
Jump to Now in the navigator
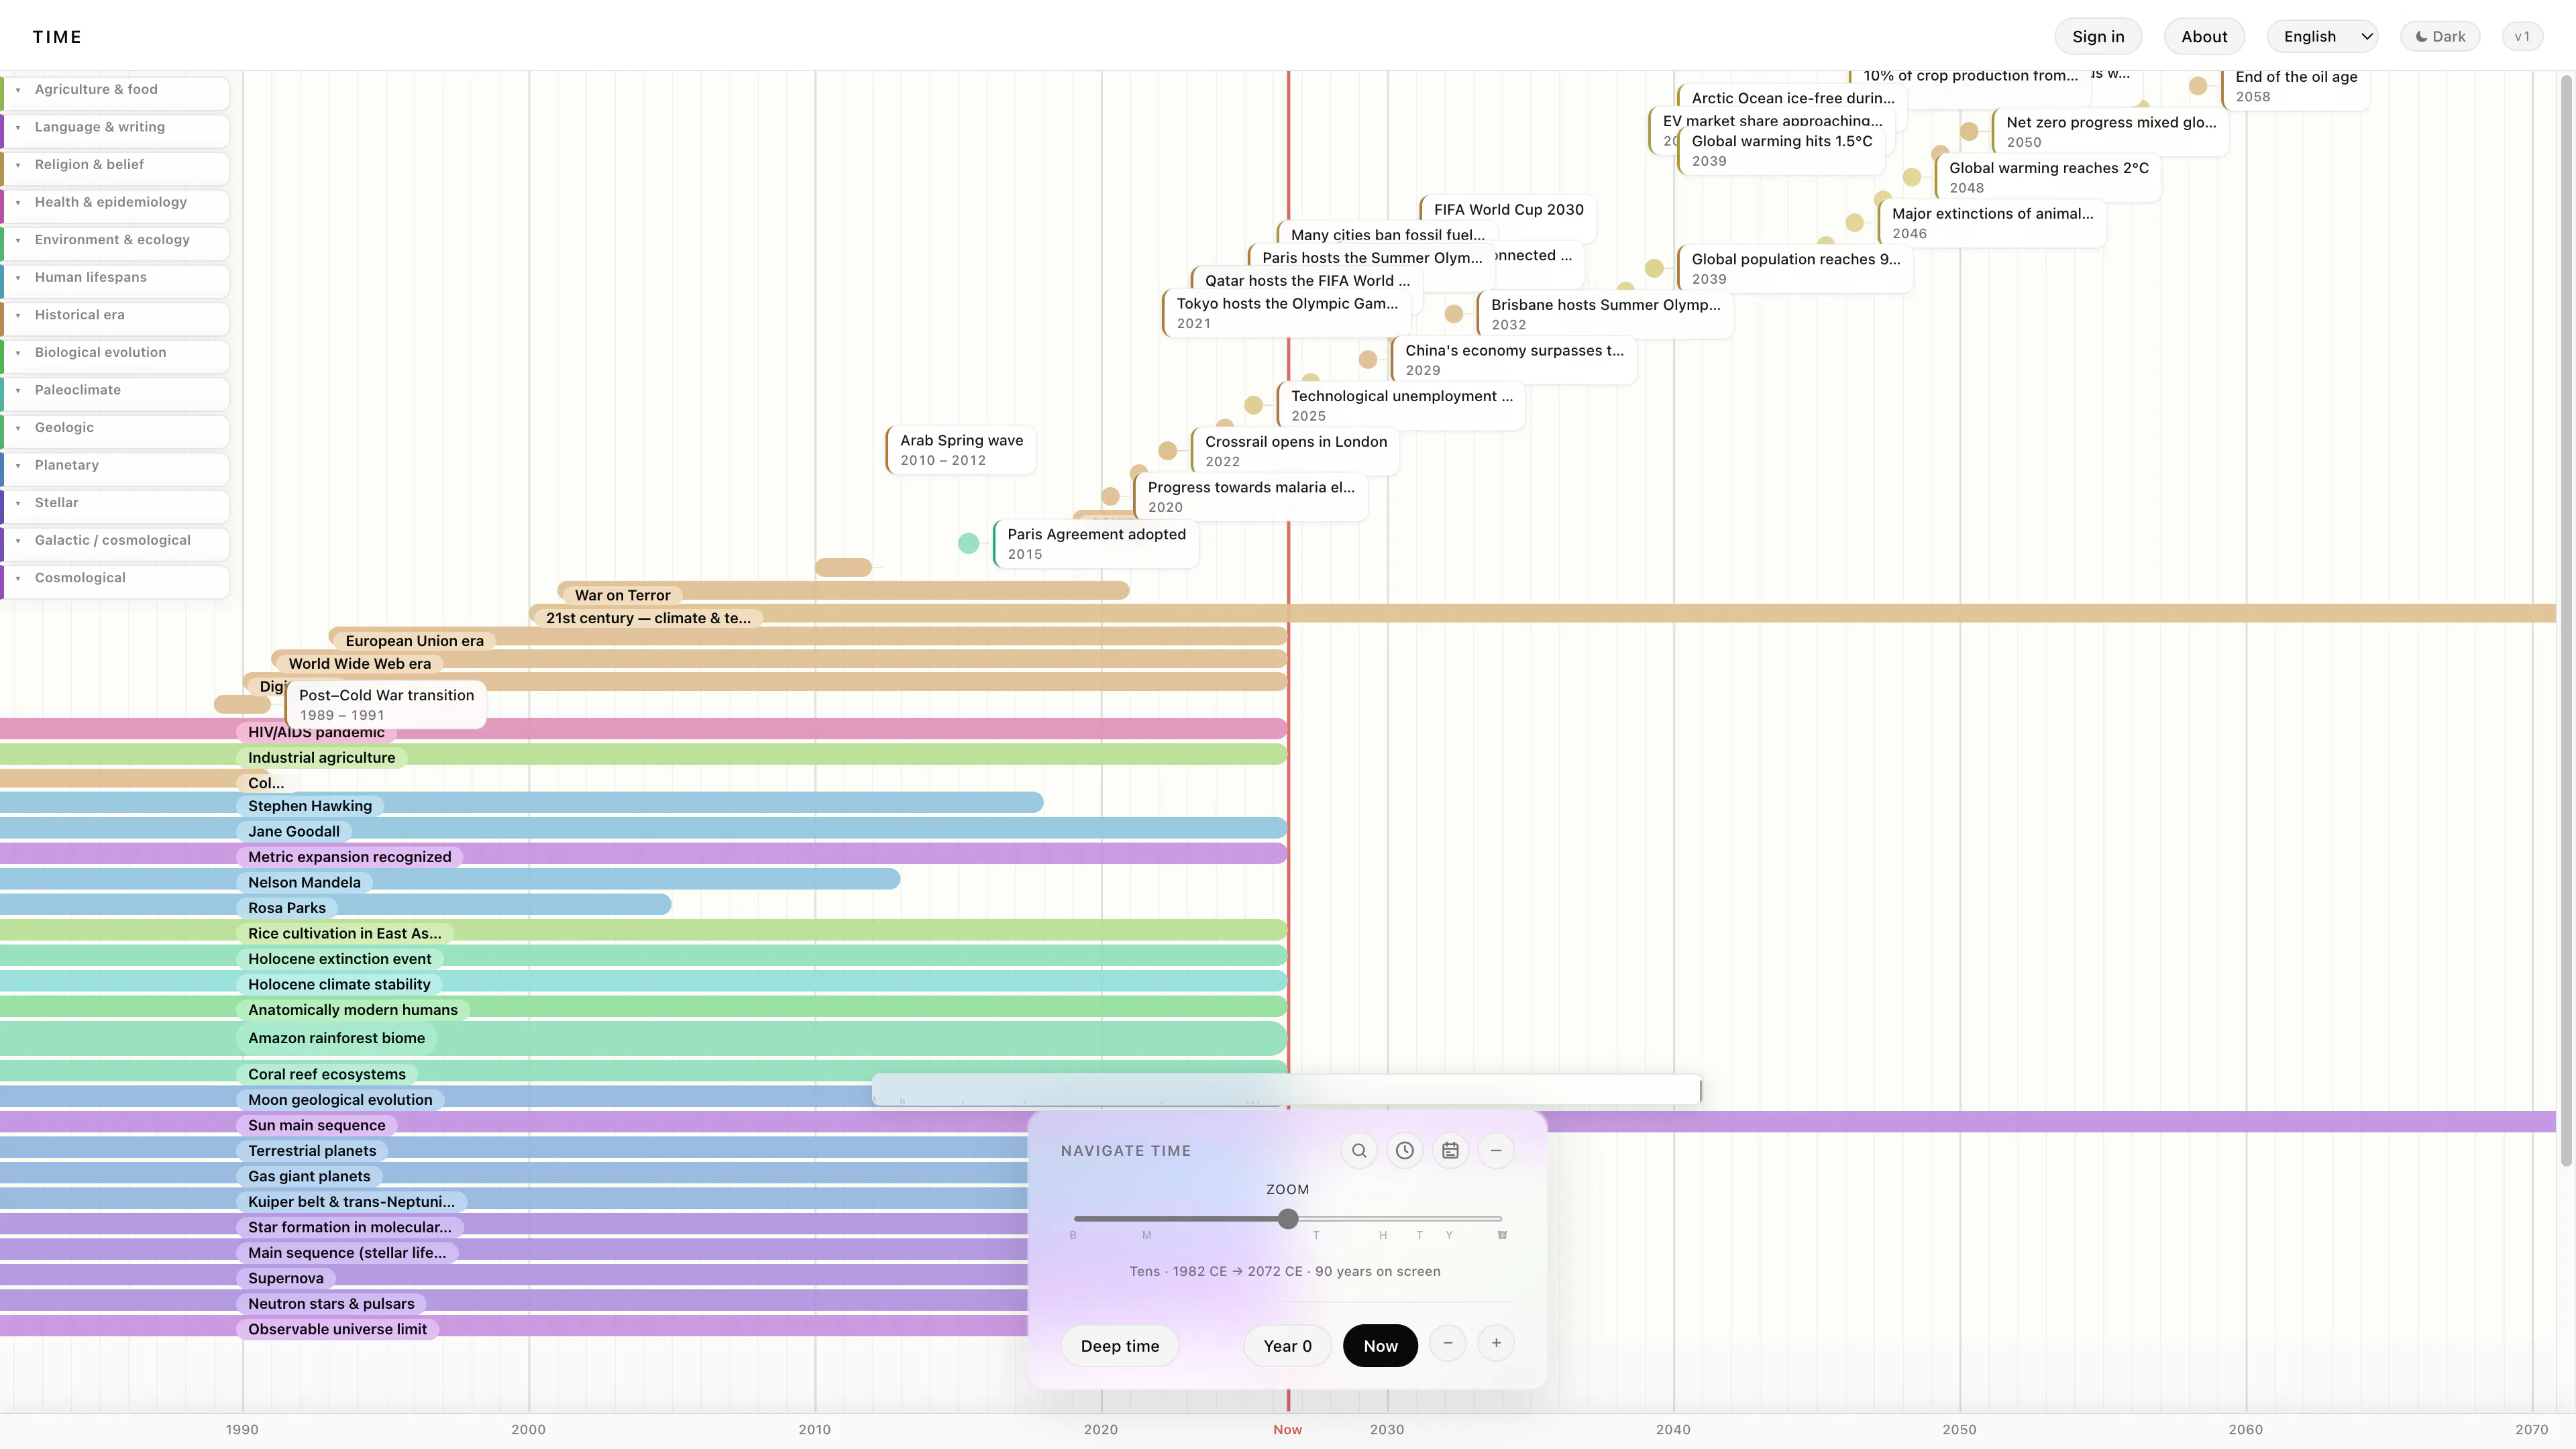coord(1380,1346)
